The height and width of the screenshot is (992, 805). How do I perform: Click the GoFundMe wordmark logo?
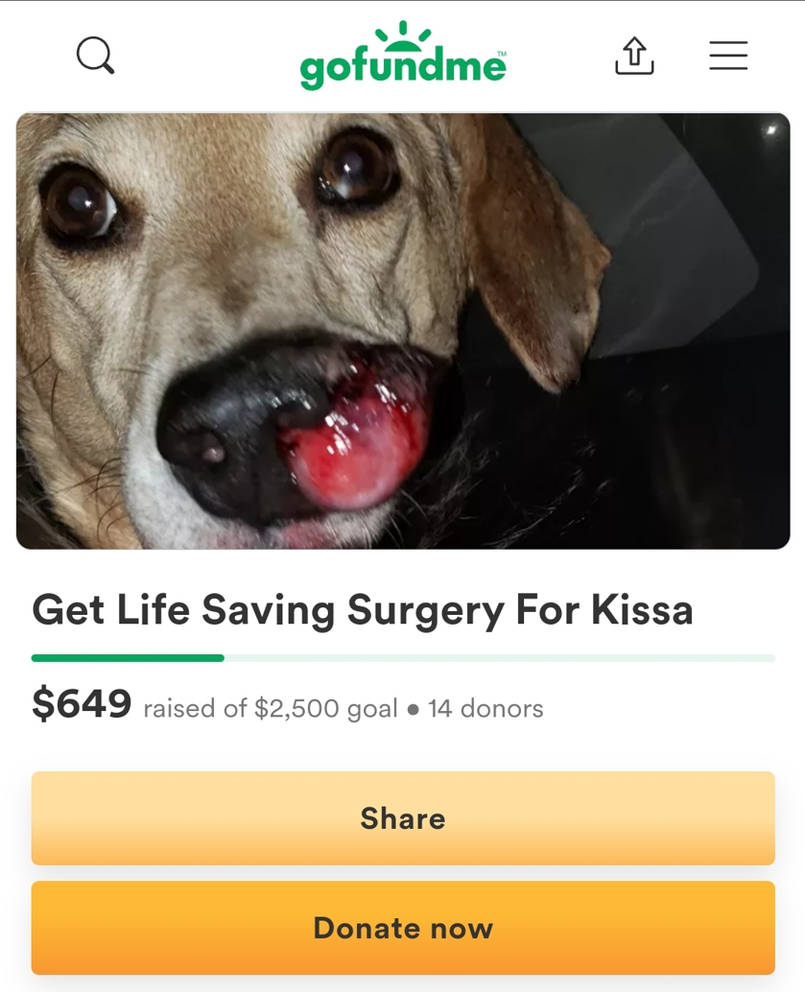pos(402,67)
